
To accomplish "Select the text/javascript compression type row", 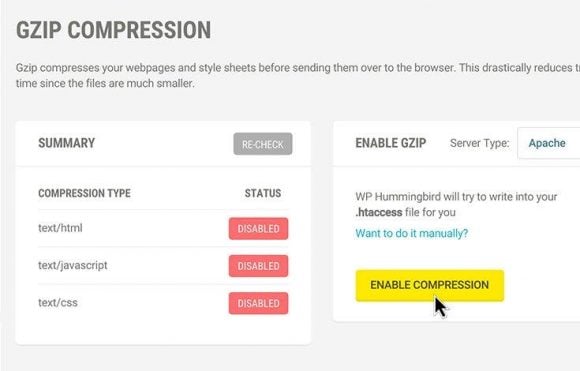I will pyautogui.click(x=163, y=266).
